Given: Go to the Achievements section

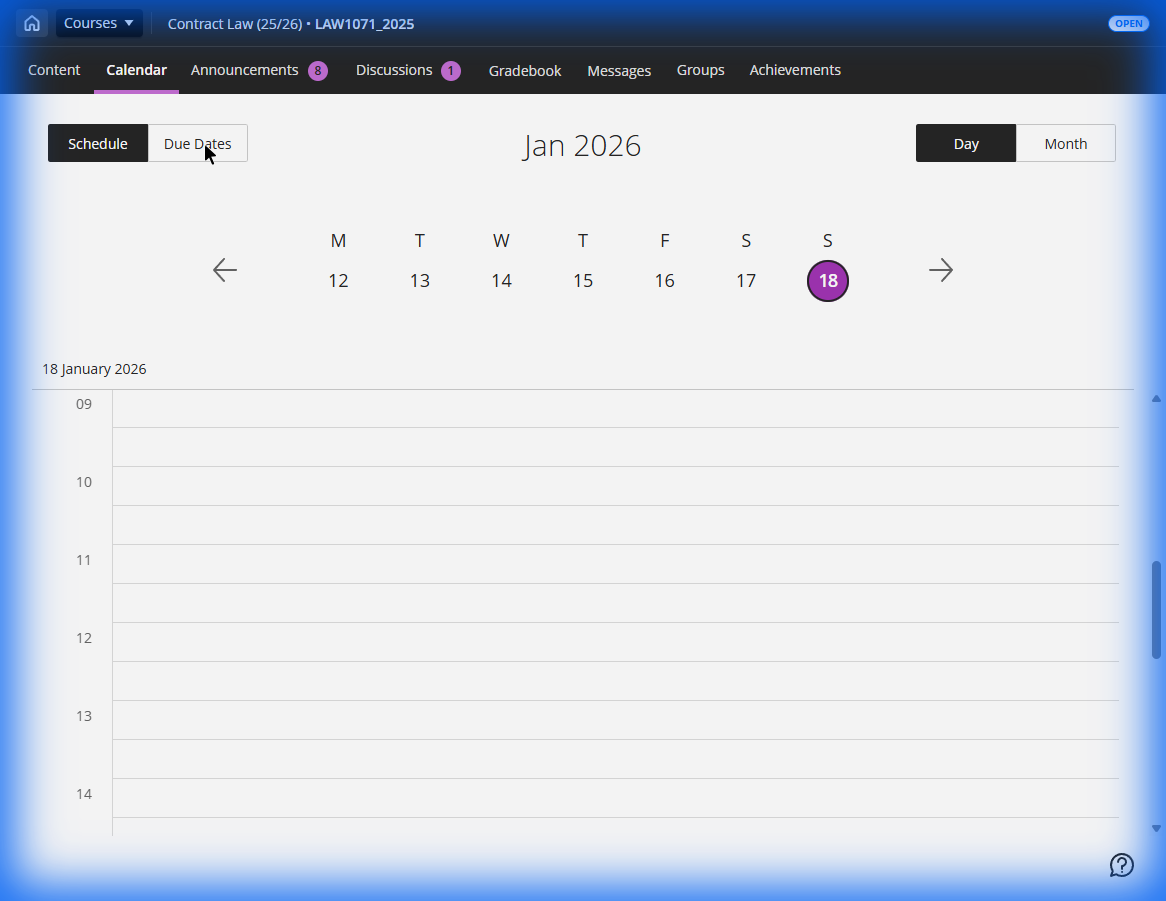Looking at the screenshot, I should pos(795,70).
